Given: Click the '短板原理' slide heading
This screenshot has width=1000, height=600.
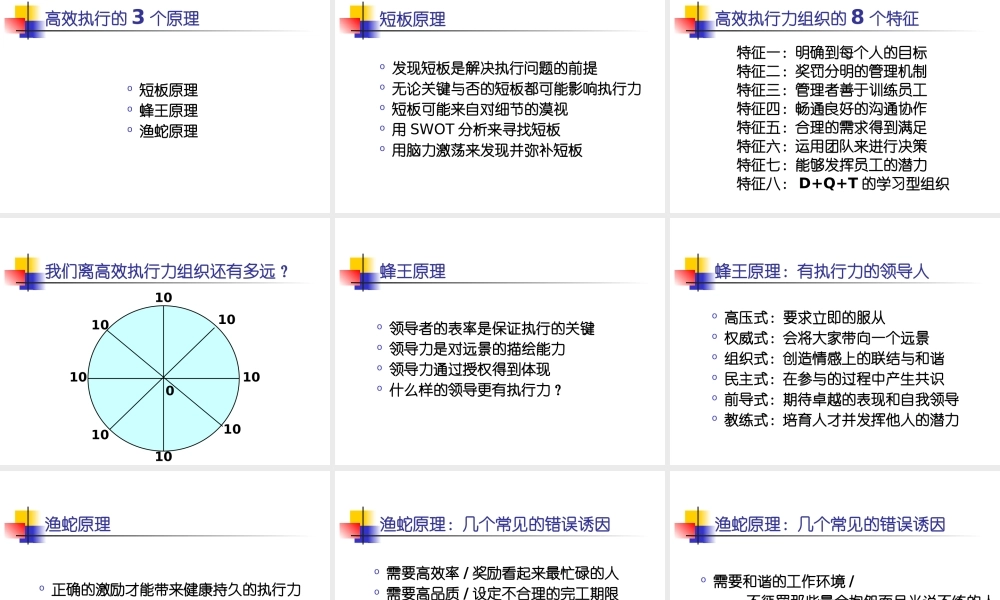Looking at the screenshot, I should pyautogui.click(x=413, y=19).
